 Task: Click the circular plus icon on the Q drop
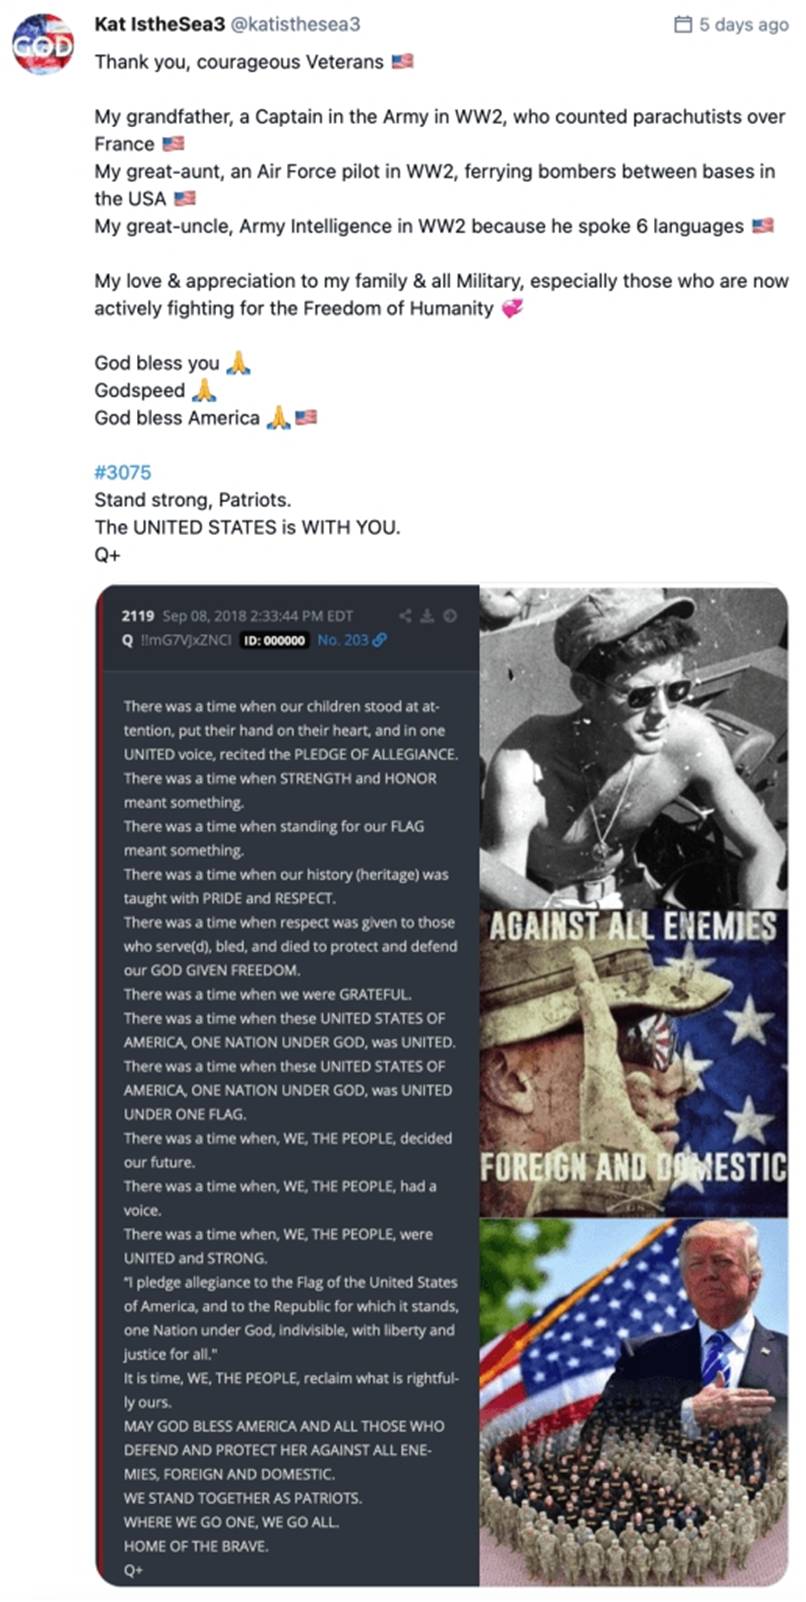click(450, 616)
